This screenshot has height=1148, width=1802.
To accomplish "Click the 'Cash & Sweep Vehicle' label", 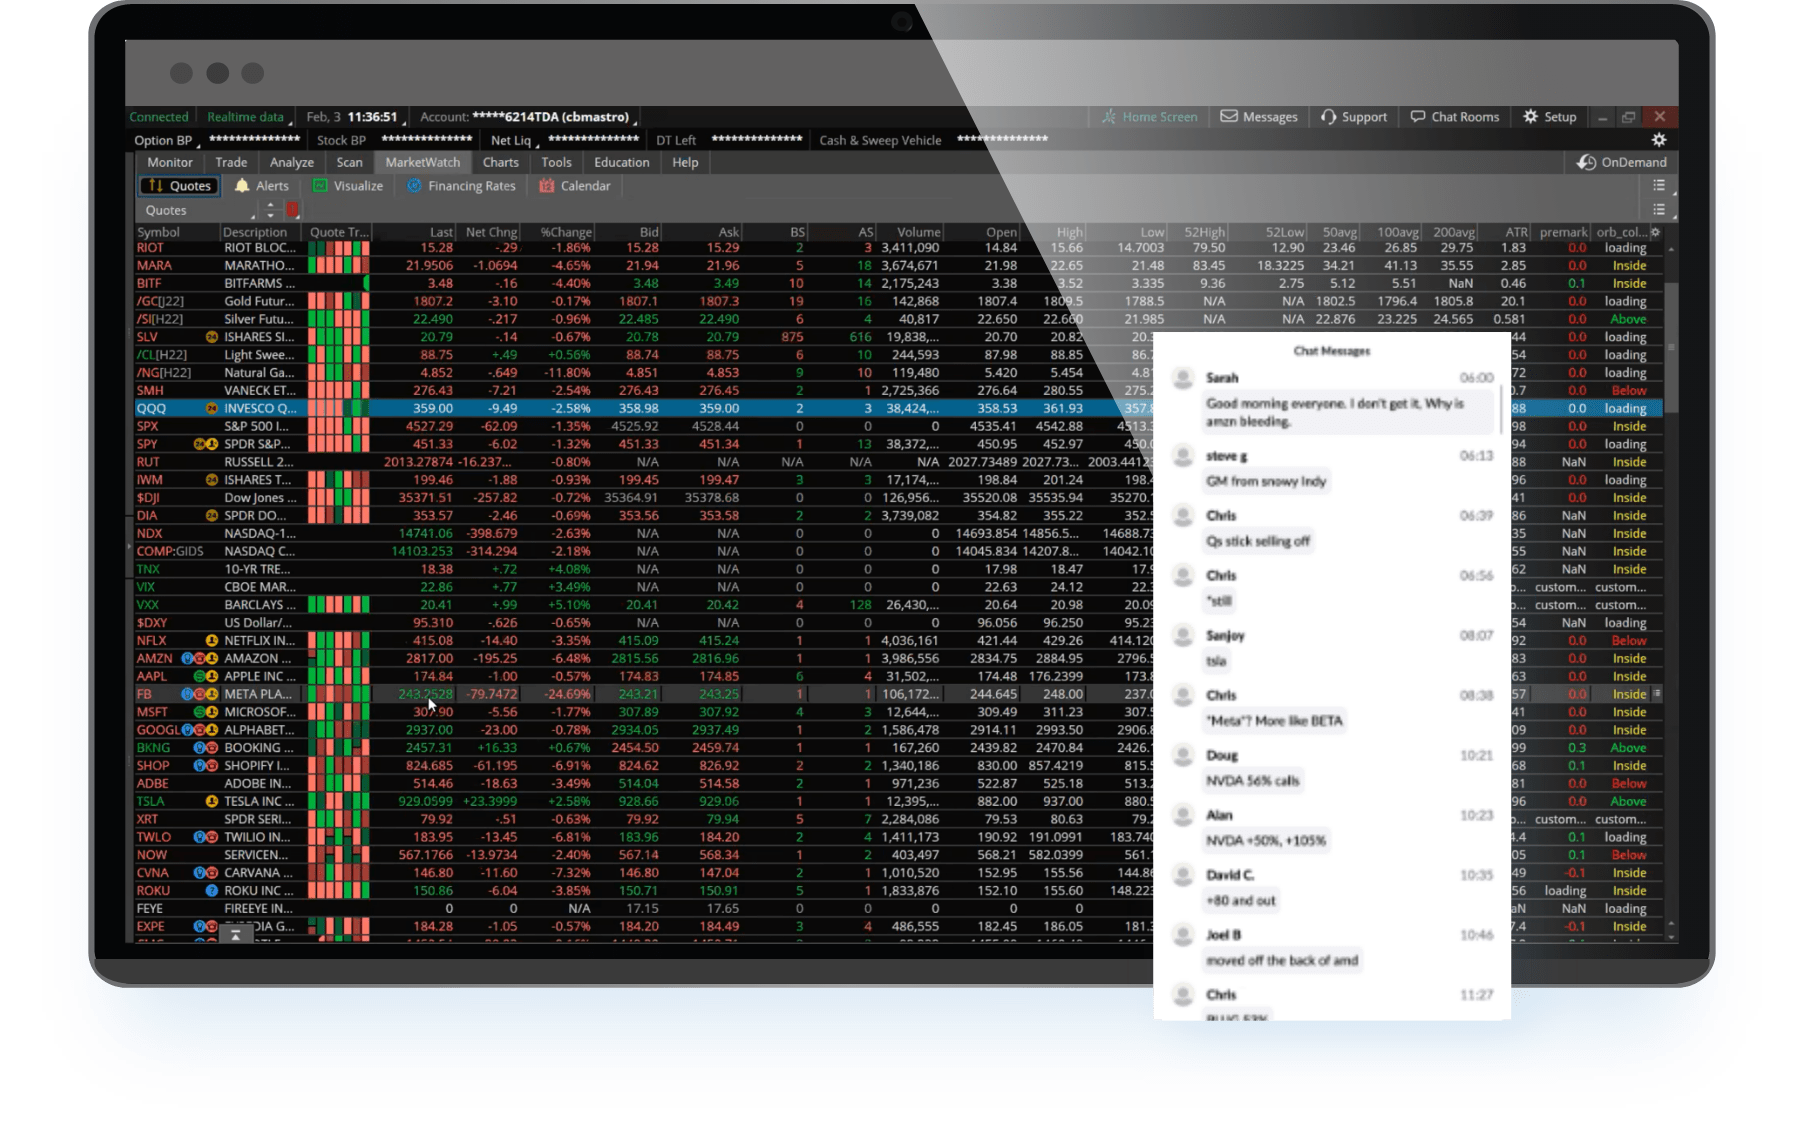I will click(880, 141).
